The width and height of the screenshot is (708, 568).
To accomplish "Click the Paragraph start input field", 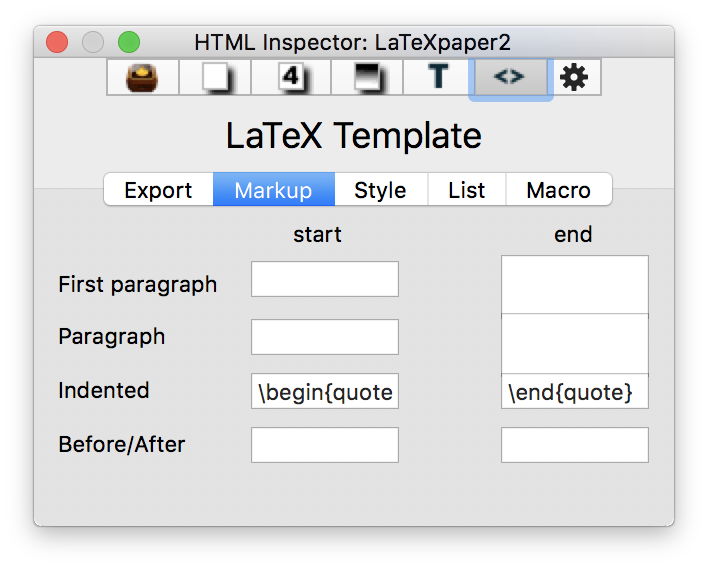I will coord(324,337).
